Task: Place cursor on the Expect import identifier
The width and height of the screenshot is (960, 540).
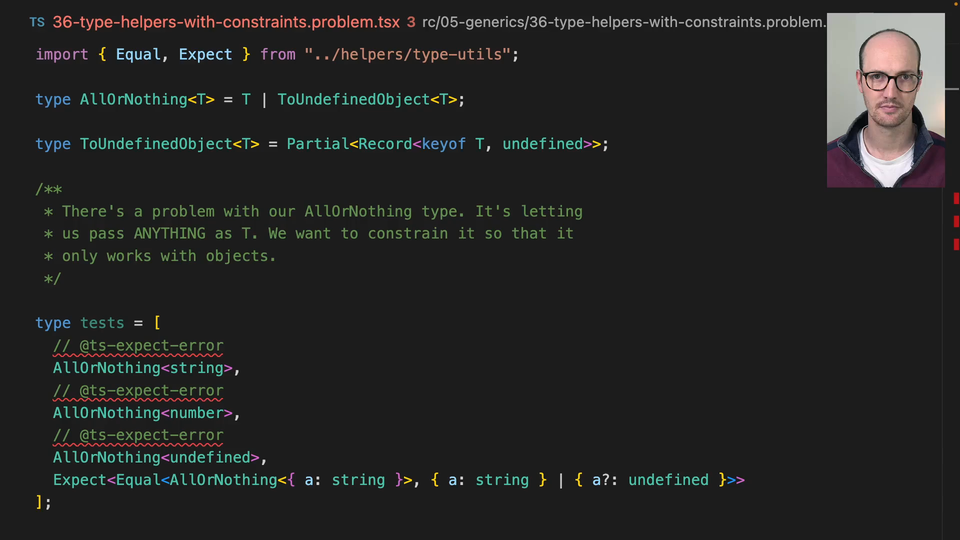Action: (205, 54)
